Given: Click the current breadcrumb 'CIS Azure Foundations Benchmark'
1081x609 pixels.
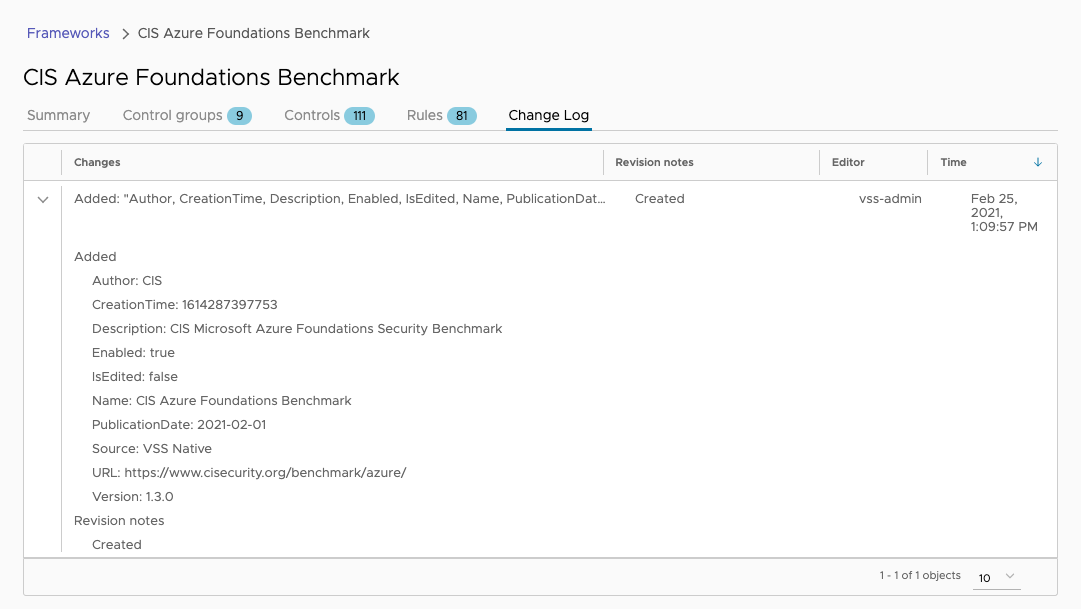Looking at the screenshot, I should tap(254, 33).
